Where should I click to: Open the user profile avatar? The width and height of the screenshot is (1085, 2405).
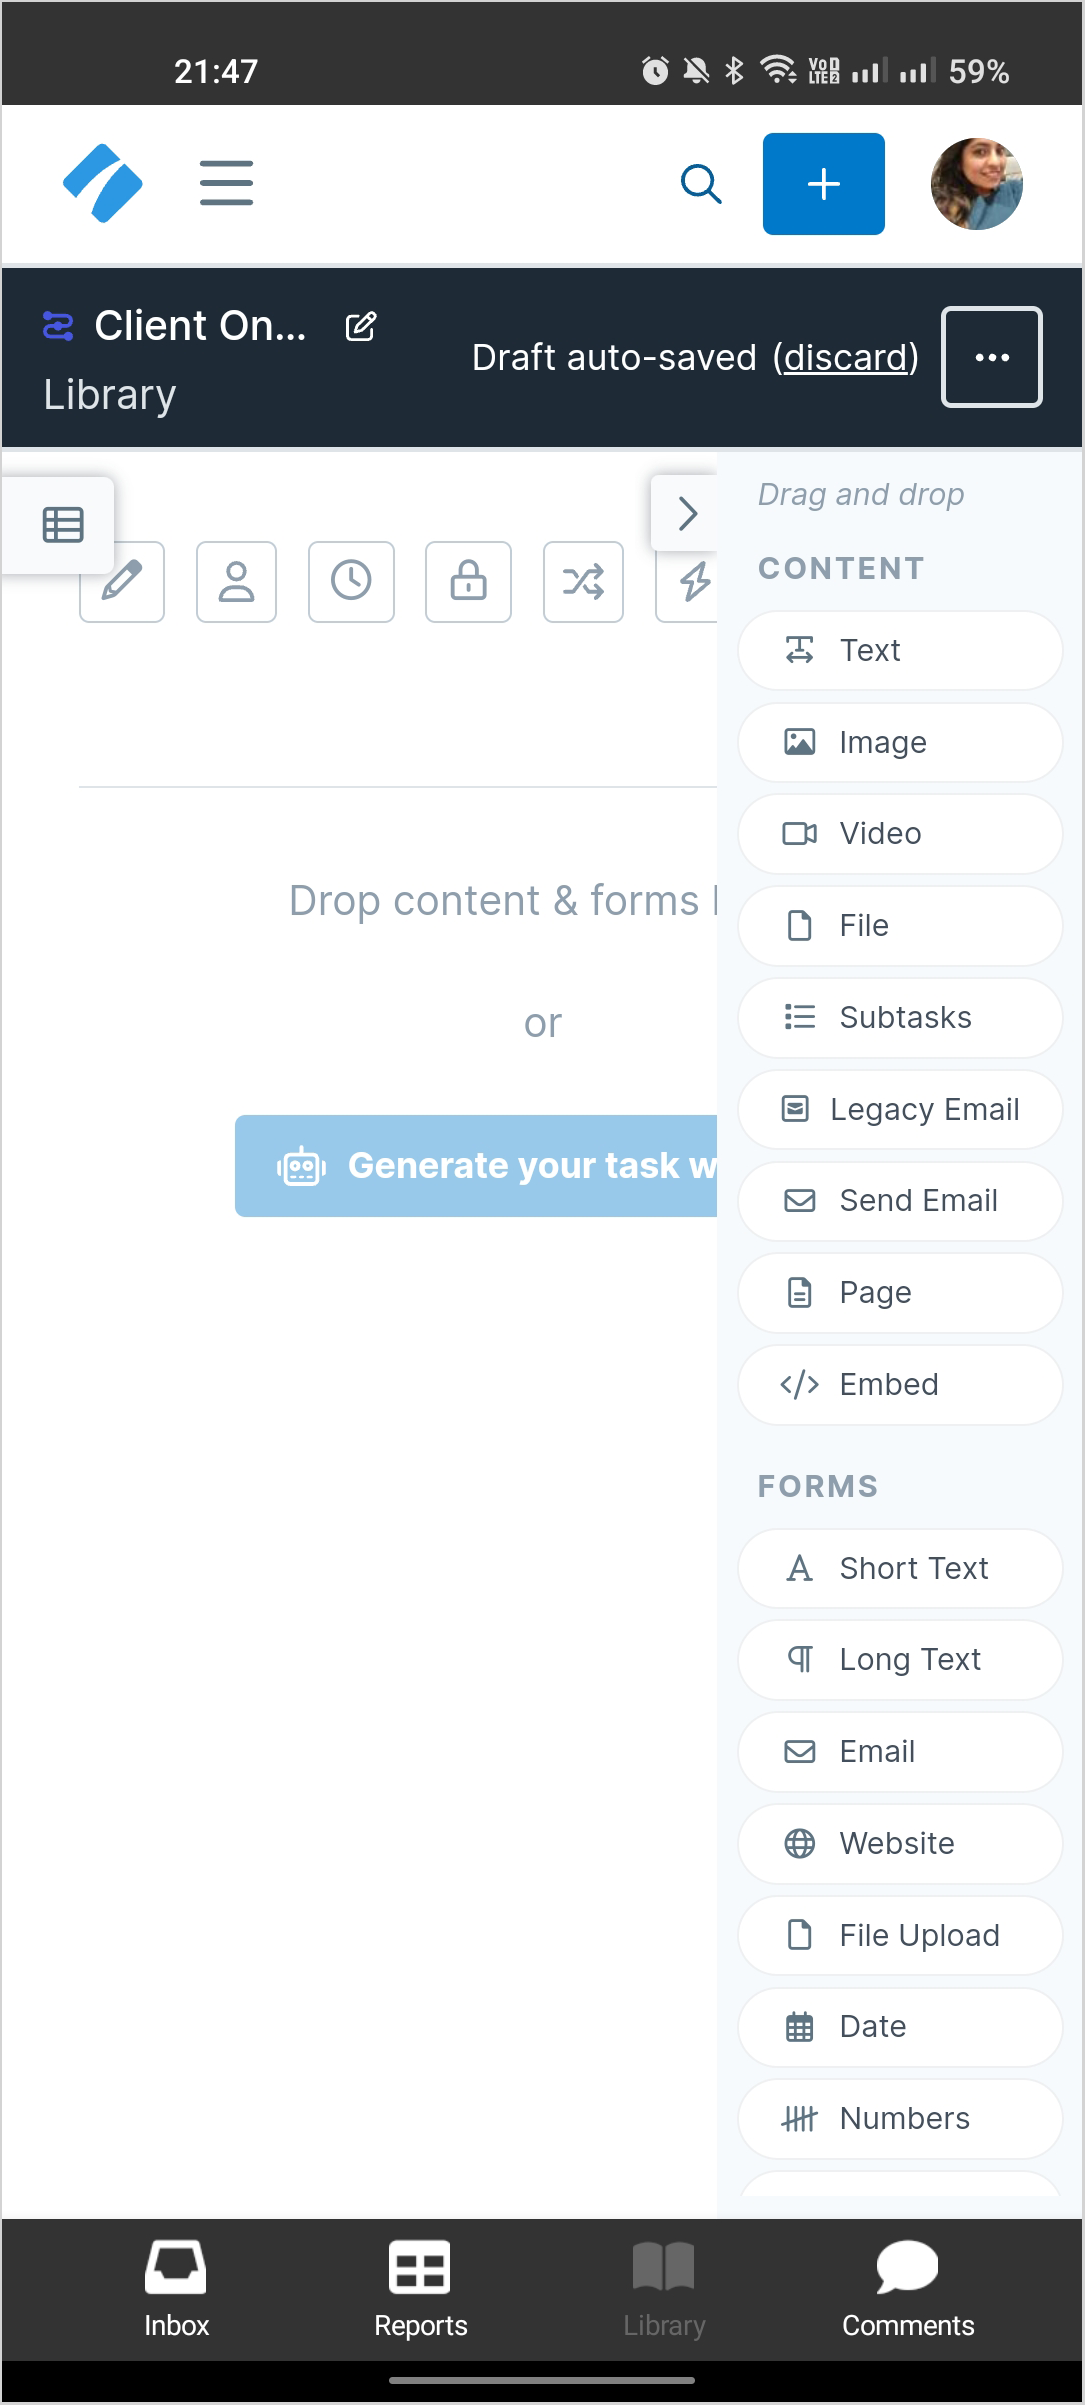coord(976,184)
